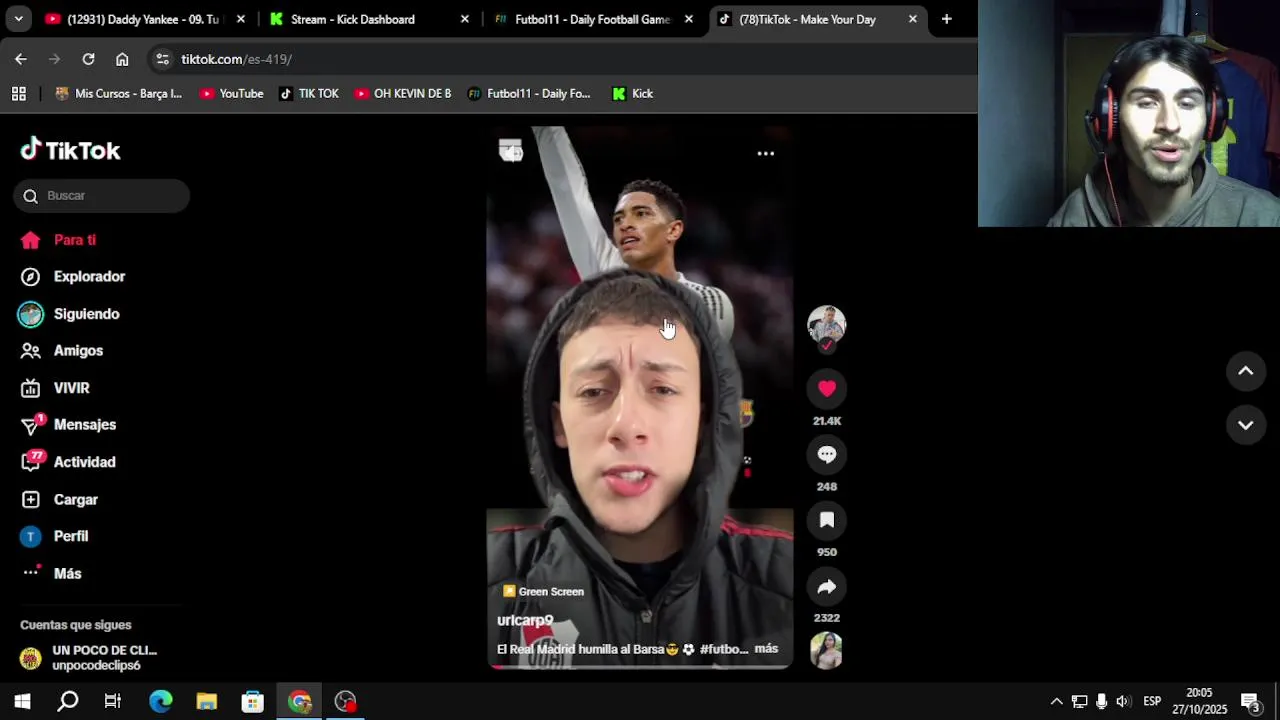1280x720 pixels.
Task: Close the Daddy Yankee YouTube tab
Action: (240, 19)
